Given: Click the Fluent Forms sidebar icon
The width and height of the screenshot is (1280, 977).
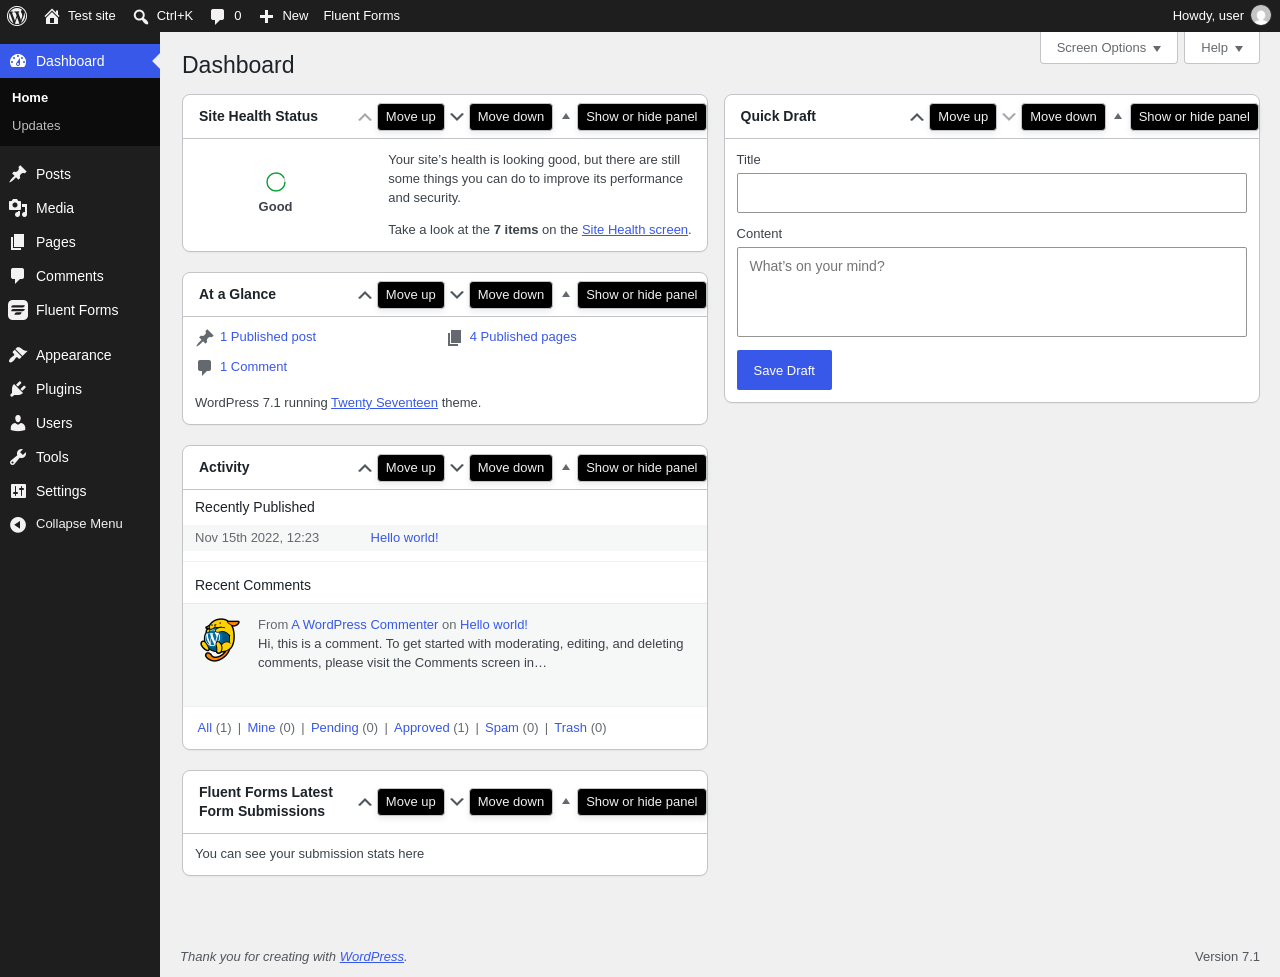Looking at the screenshot, I should 18,310.
